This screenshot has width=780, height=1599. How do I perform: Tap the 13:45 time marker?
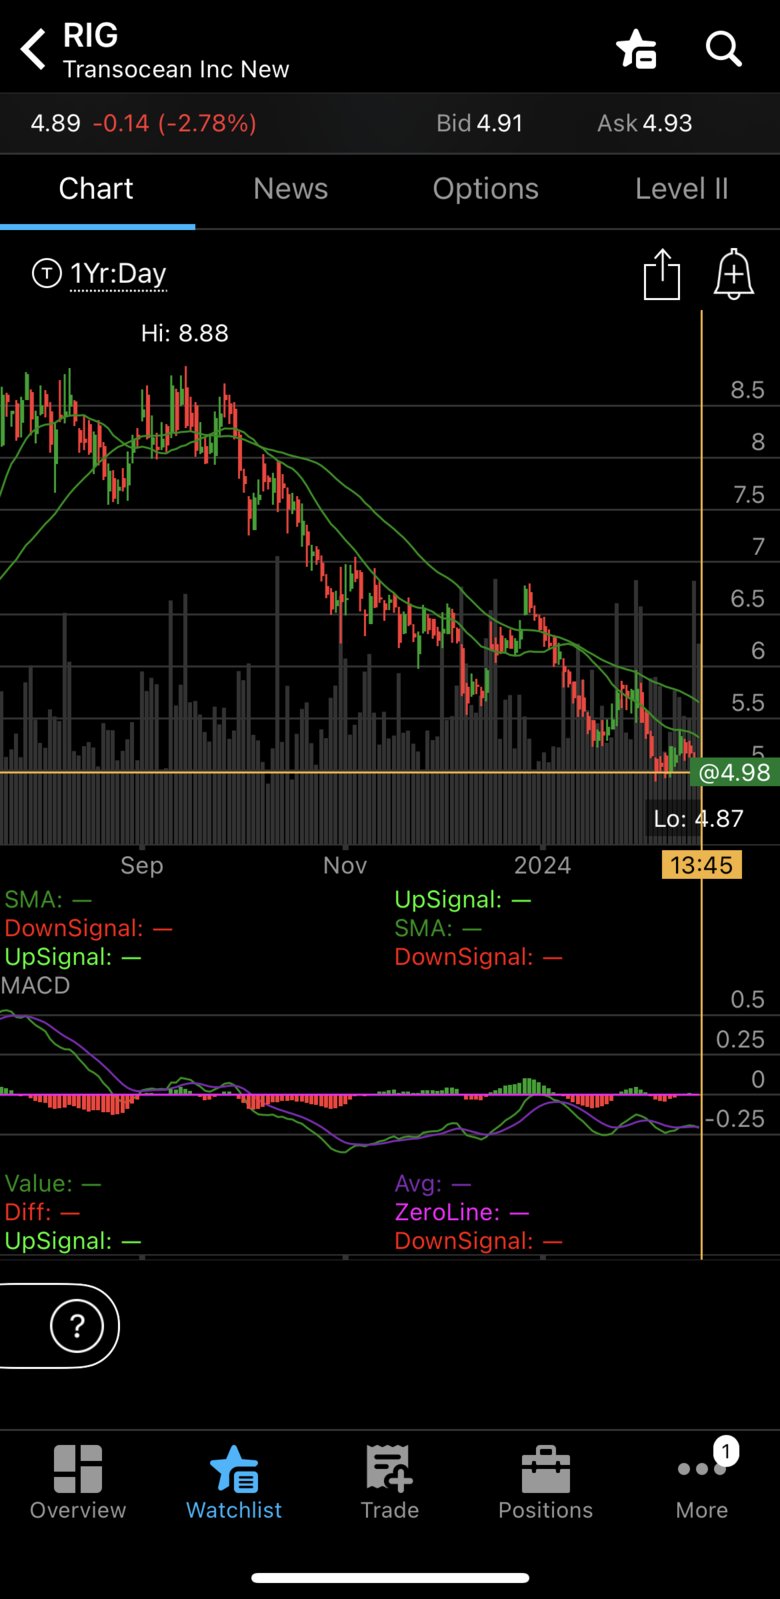[702, 865]
